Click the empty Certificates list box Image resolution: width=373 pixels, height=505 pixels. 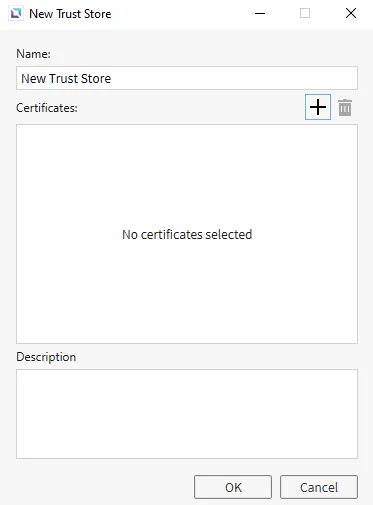click(x=187, y=234)
